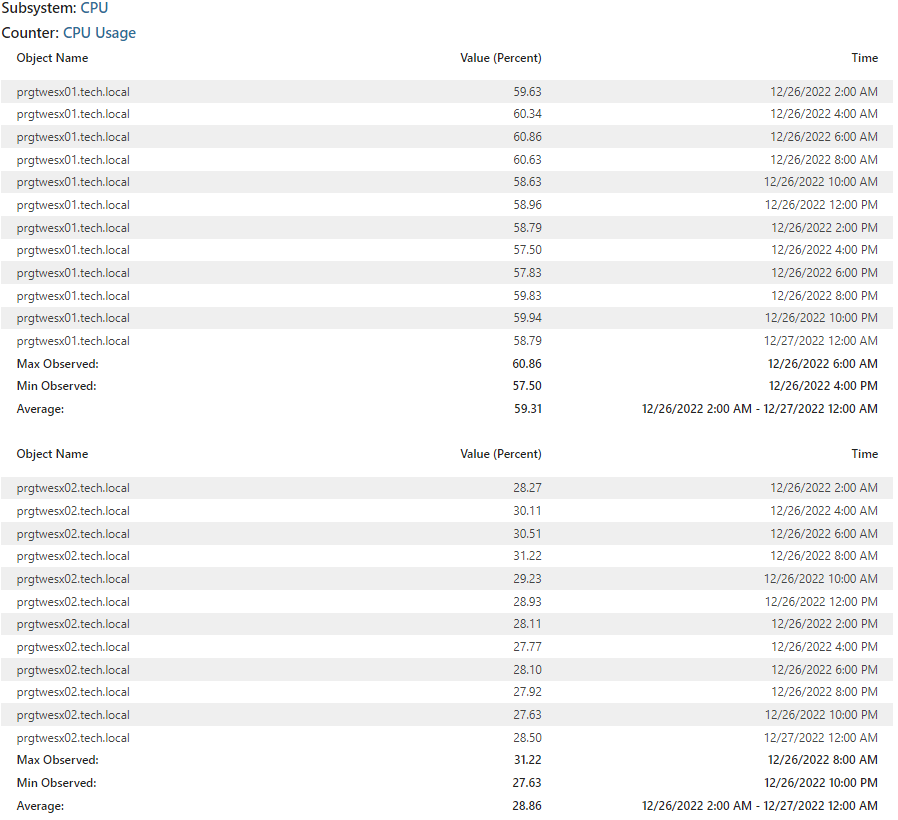Click time 12/26/2022 10:00 AM for prgtwesx01

[x=821, y=182]
